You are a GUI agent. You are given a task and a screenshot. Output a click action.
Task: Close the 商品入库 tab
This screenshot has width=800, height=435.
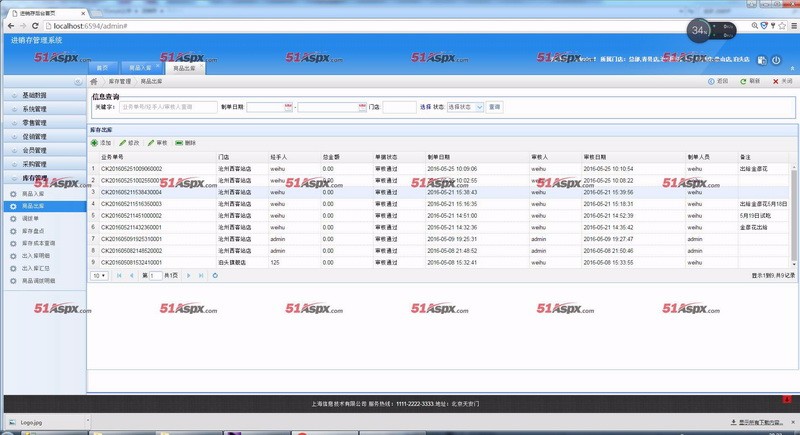point(158,66)
